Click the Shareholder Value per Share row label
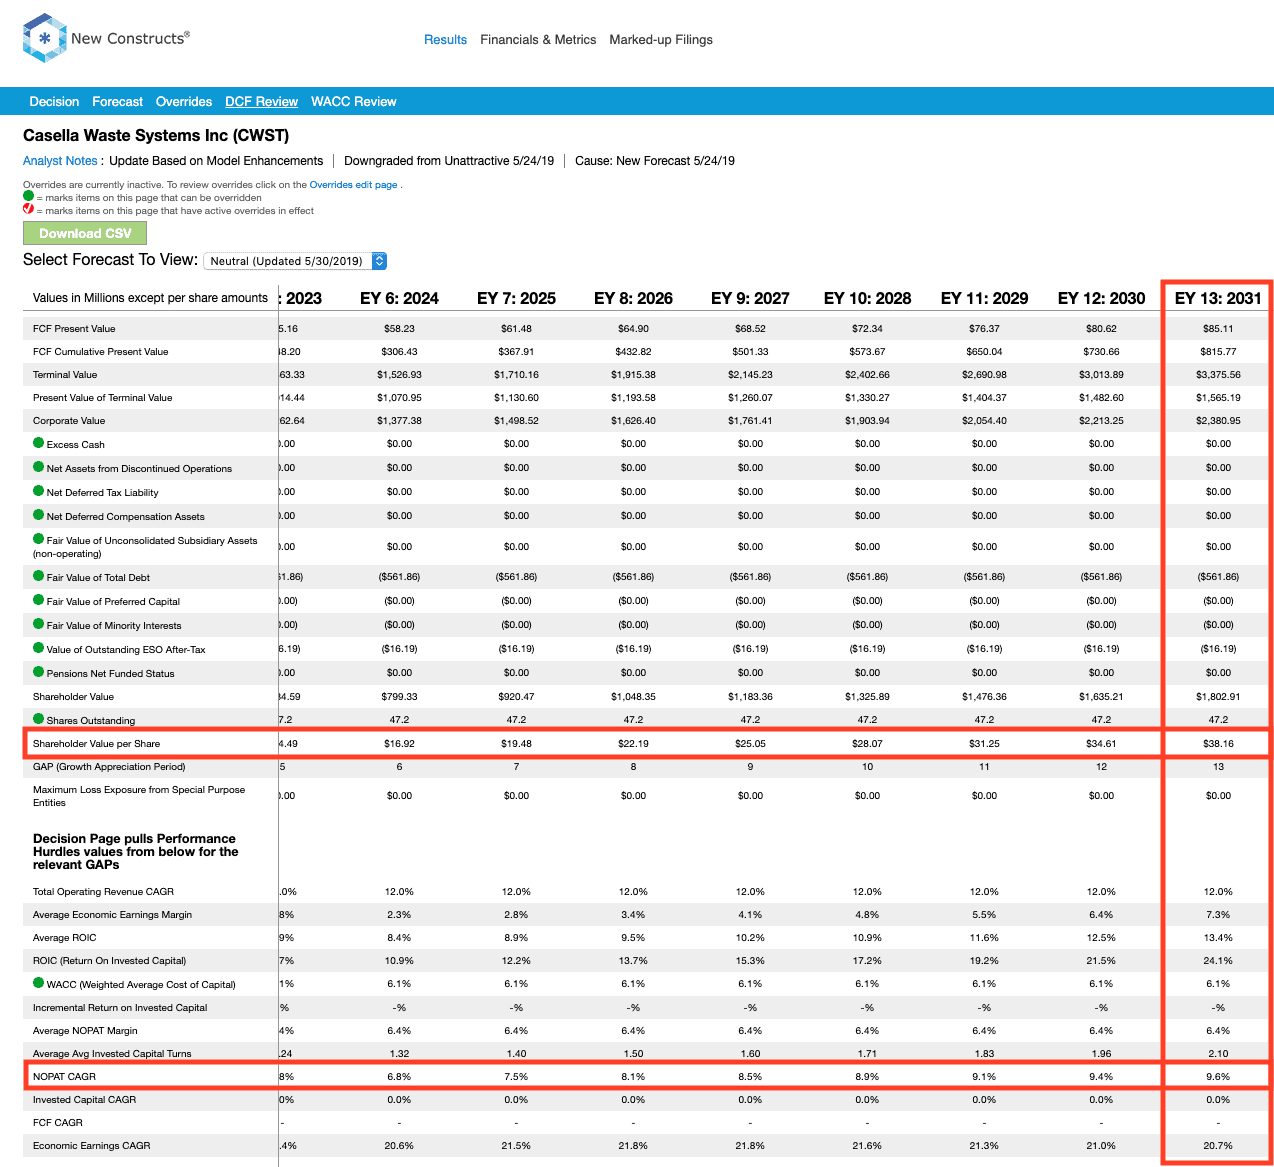The width and height of the screenshot is (1274, 1167). (x=96, y=744)
